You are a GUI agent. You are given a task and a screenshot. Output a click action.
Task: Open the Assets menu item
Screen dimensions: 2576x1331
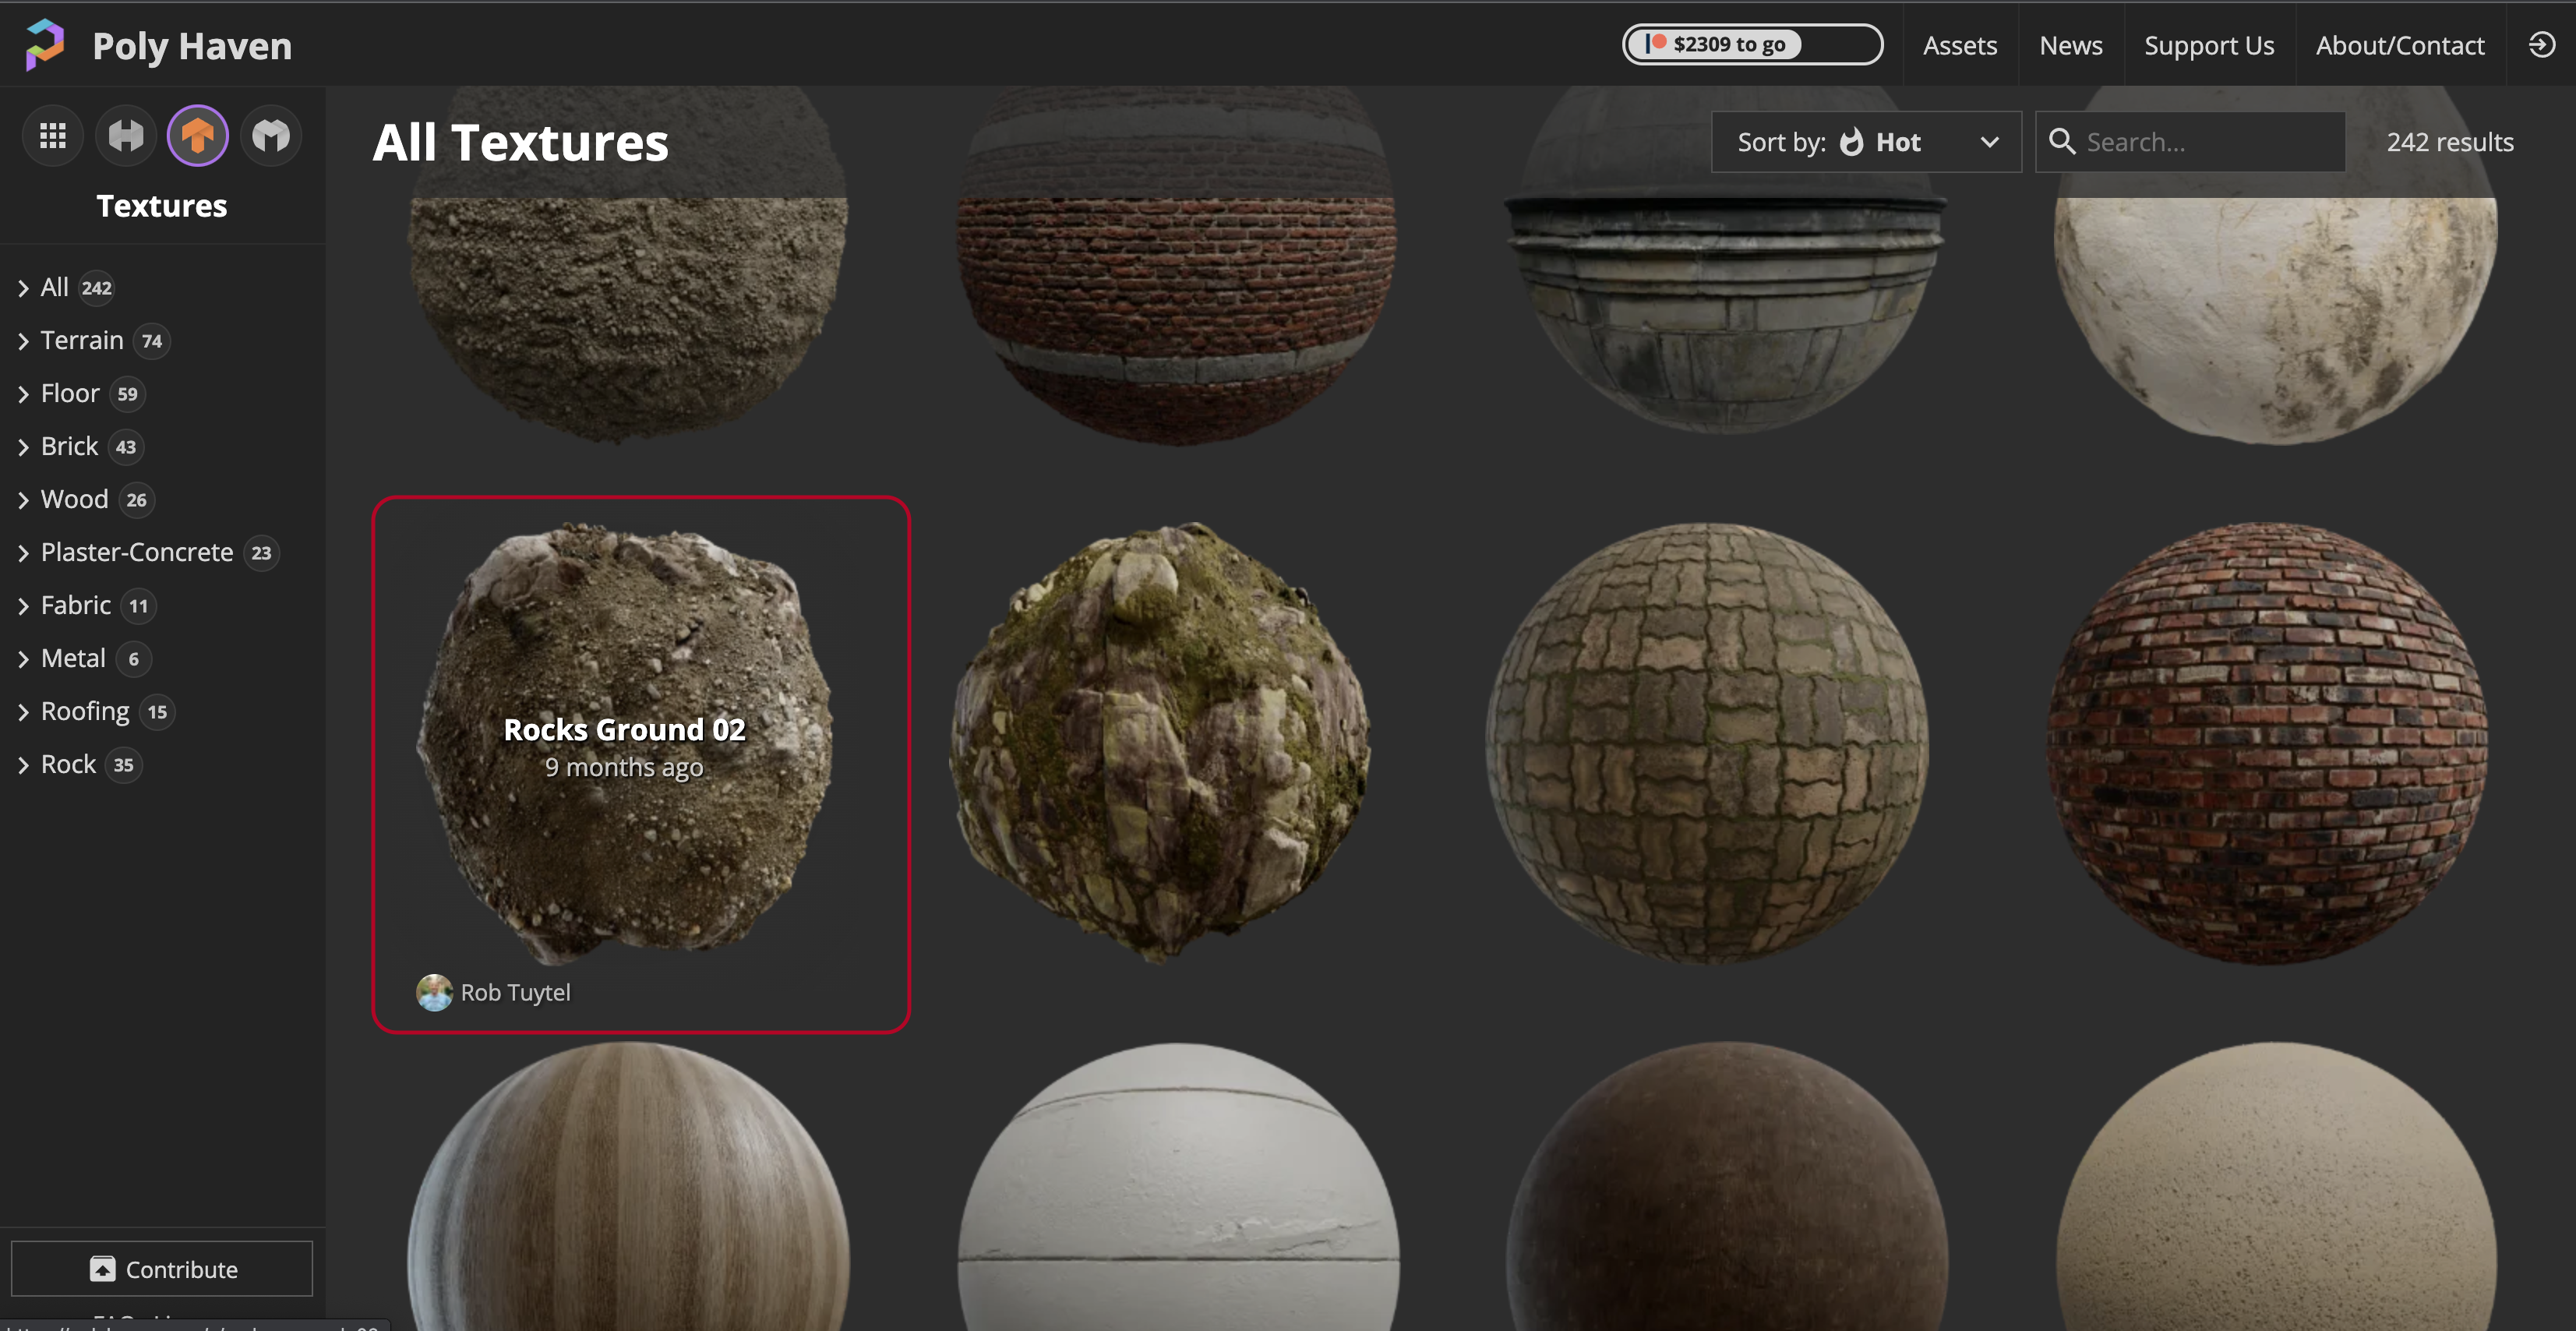click(x=1959, y=45)
